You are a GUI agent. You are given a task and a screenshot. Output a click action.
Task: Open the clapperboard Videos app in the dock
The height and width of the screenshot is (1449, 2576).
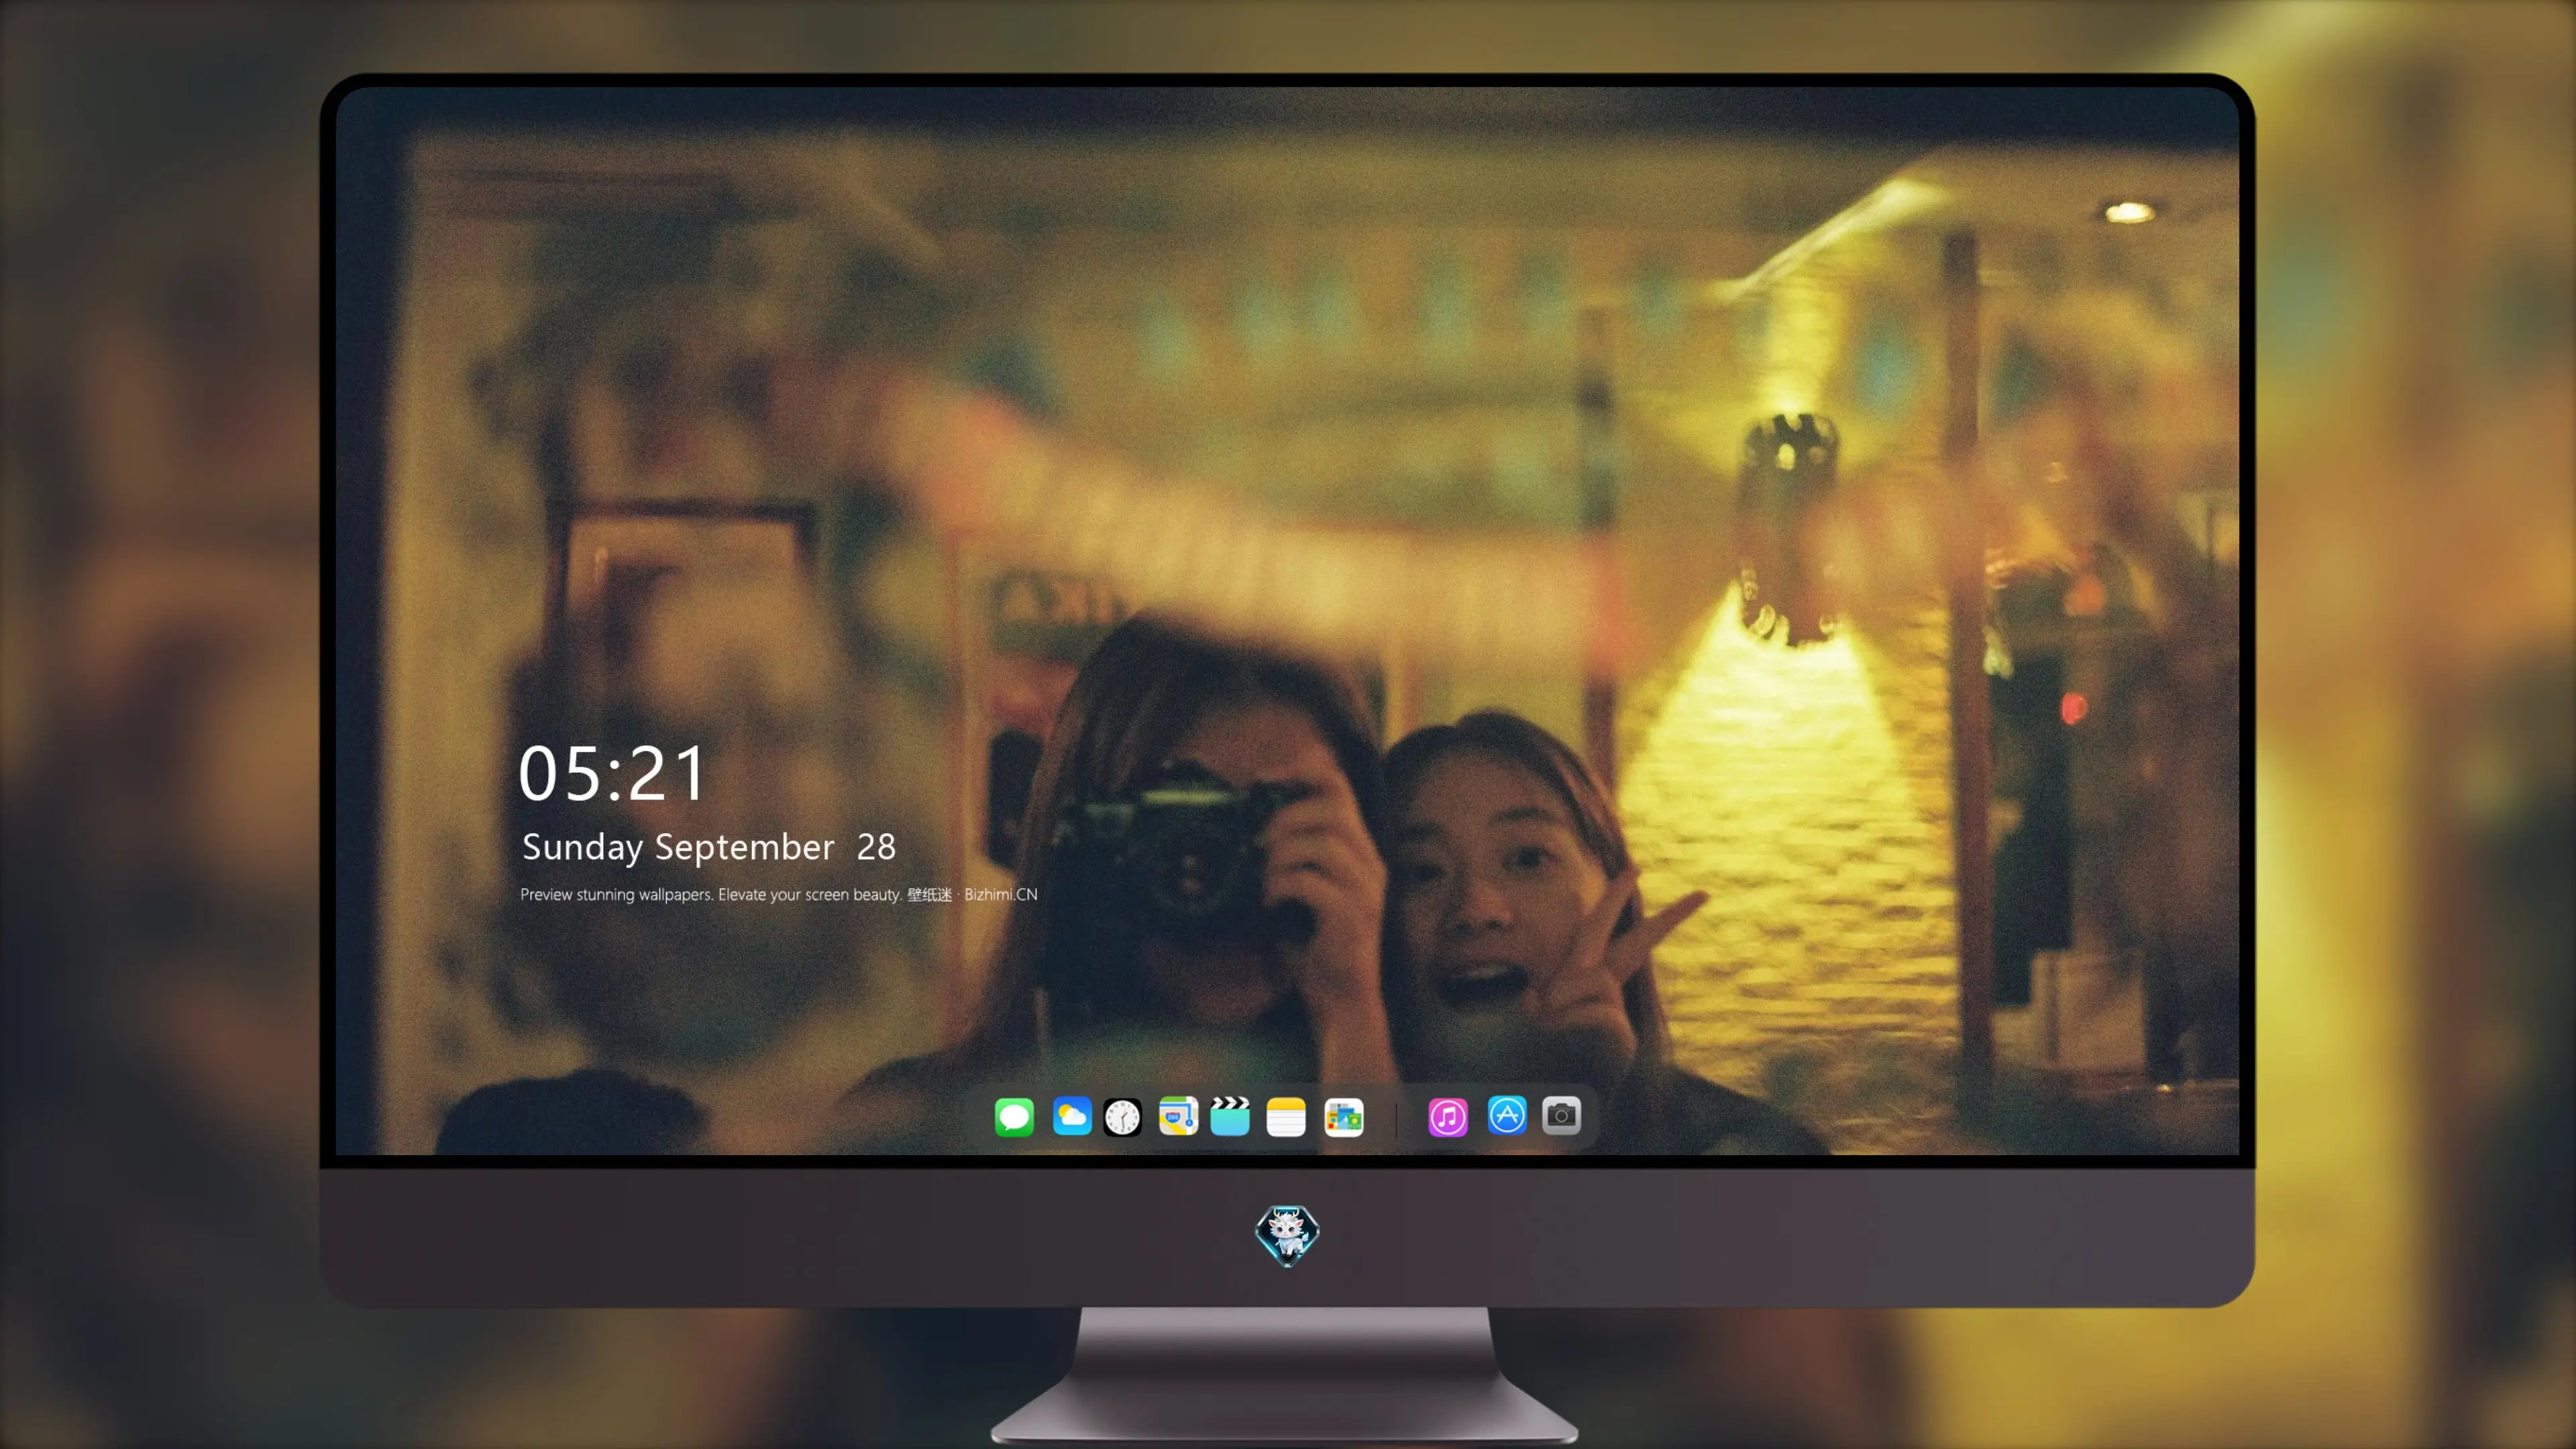pyautogui.click(x=1230, y=1116)
